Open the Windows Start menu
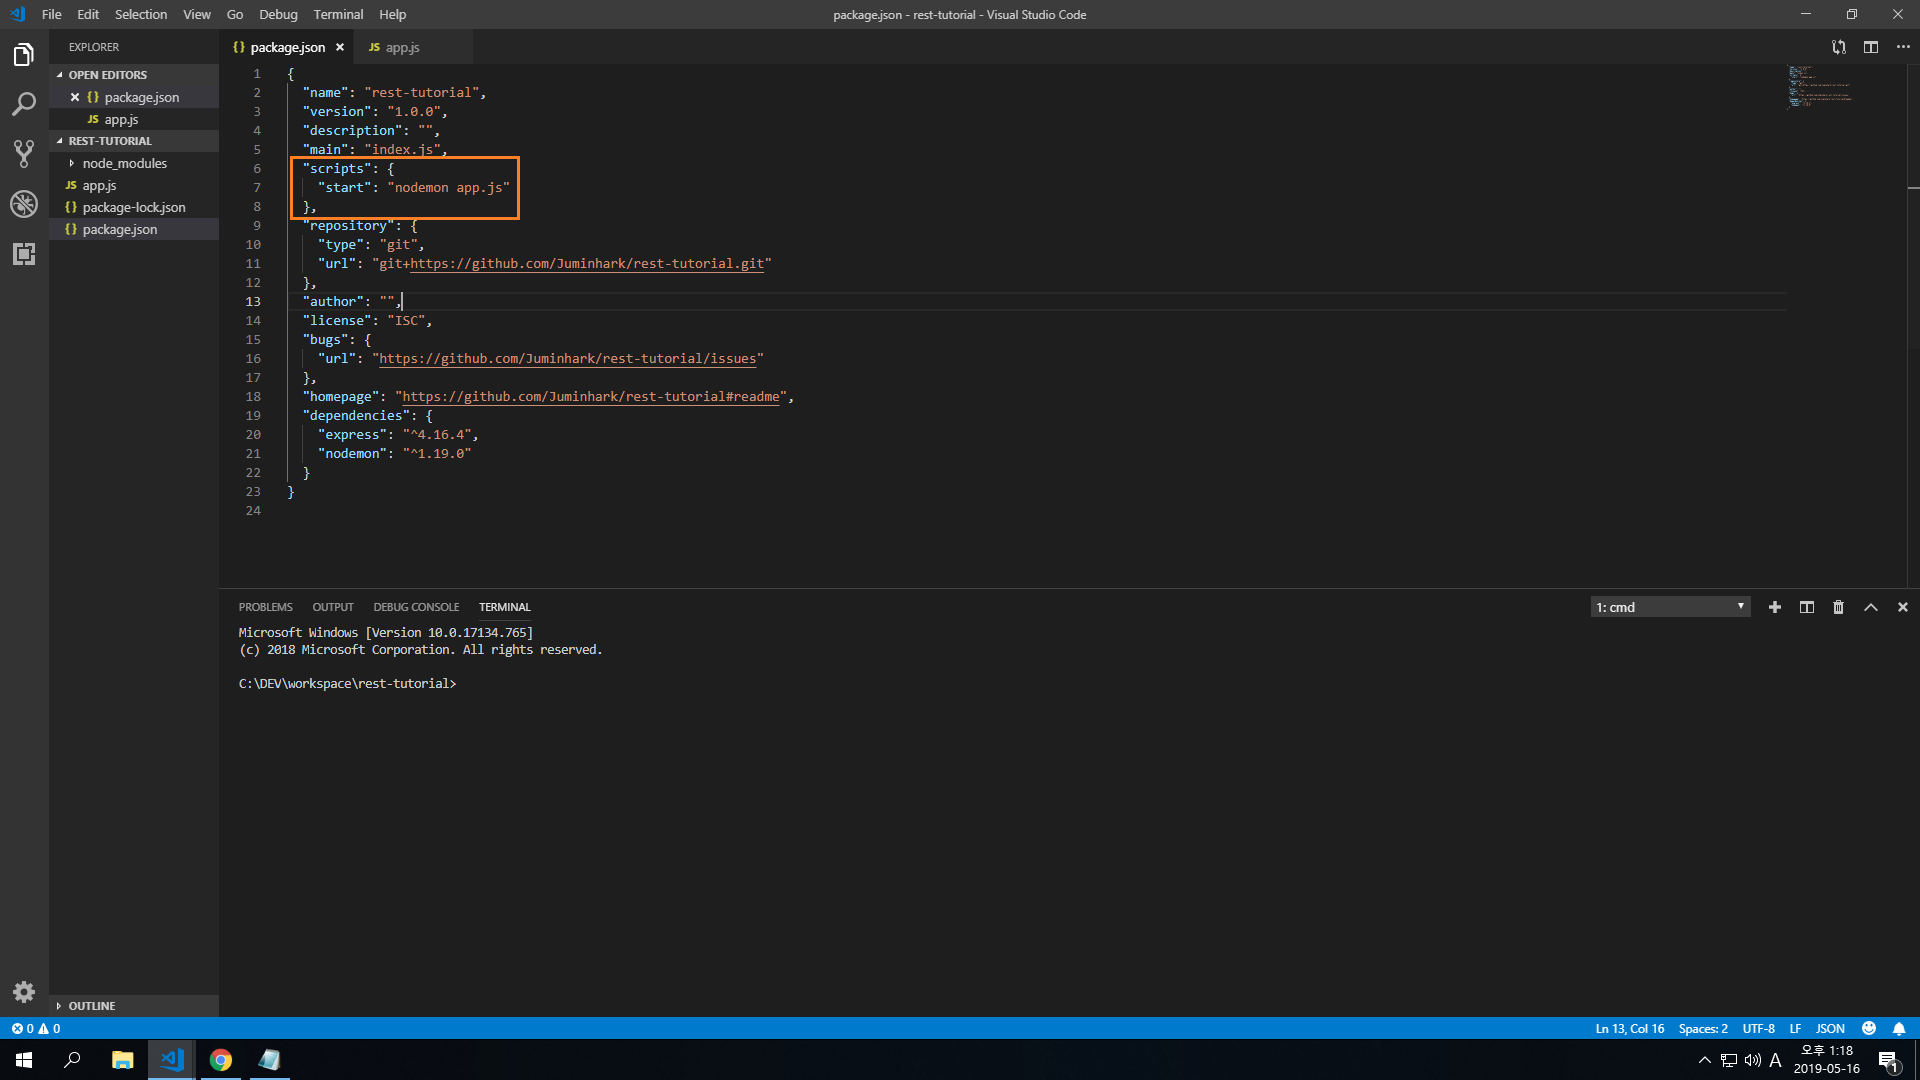 point(24,1060)
